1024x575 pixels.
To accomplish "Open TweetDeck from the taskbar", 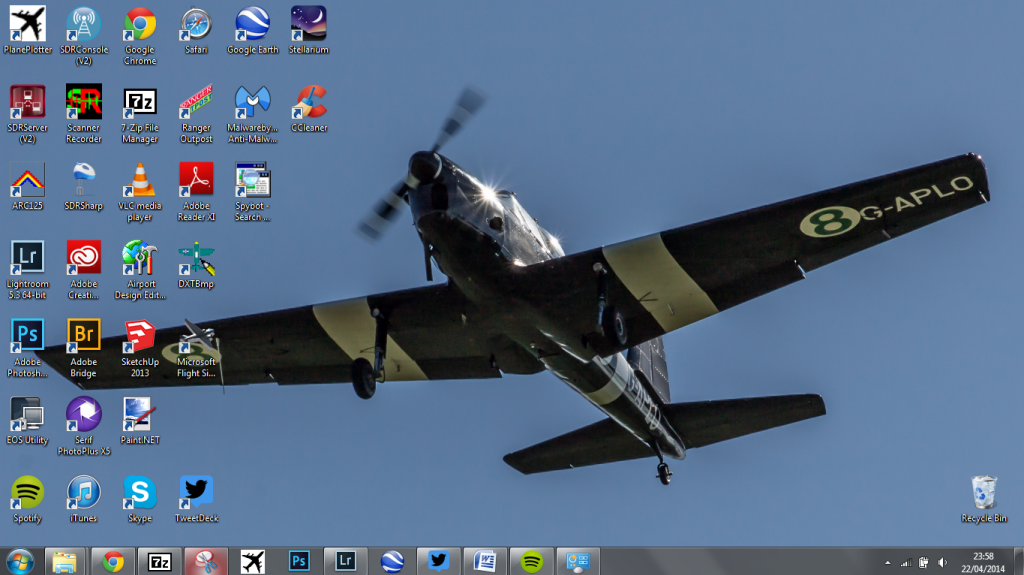I will pos(438,561).
